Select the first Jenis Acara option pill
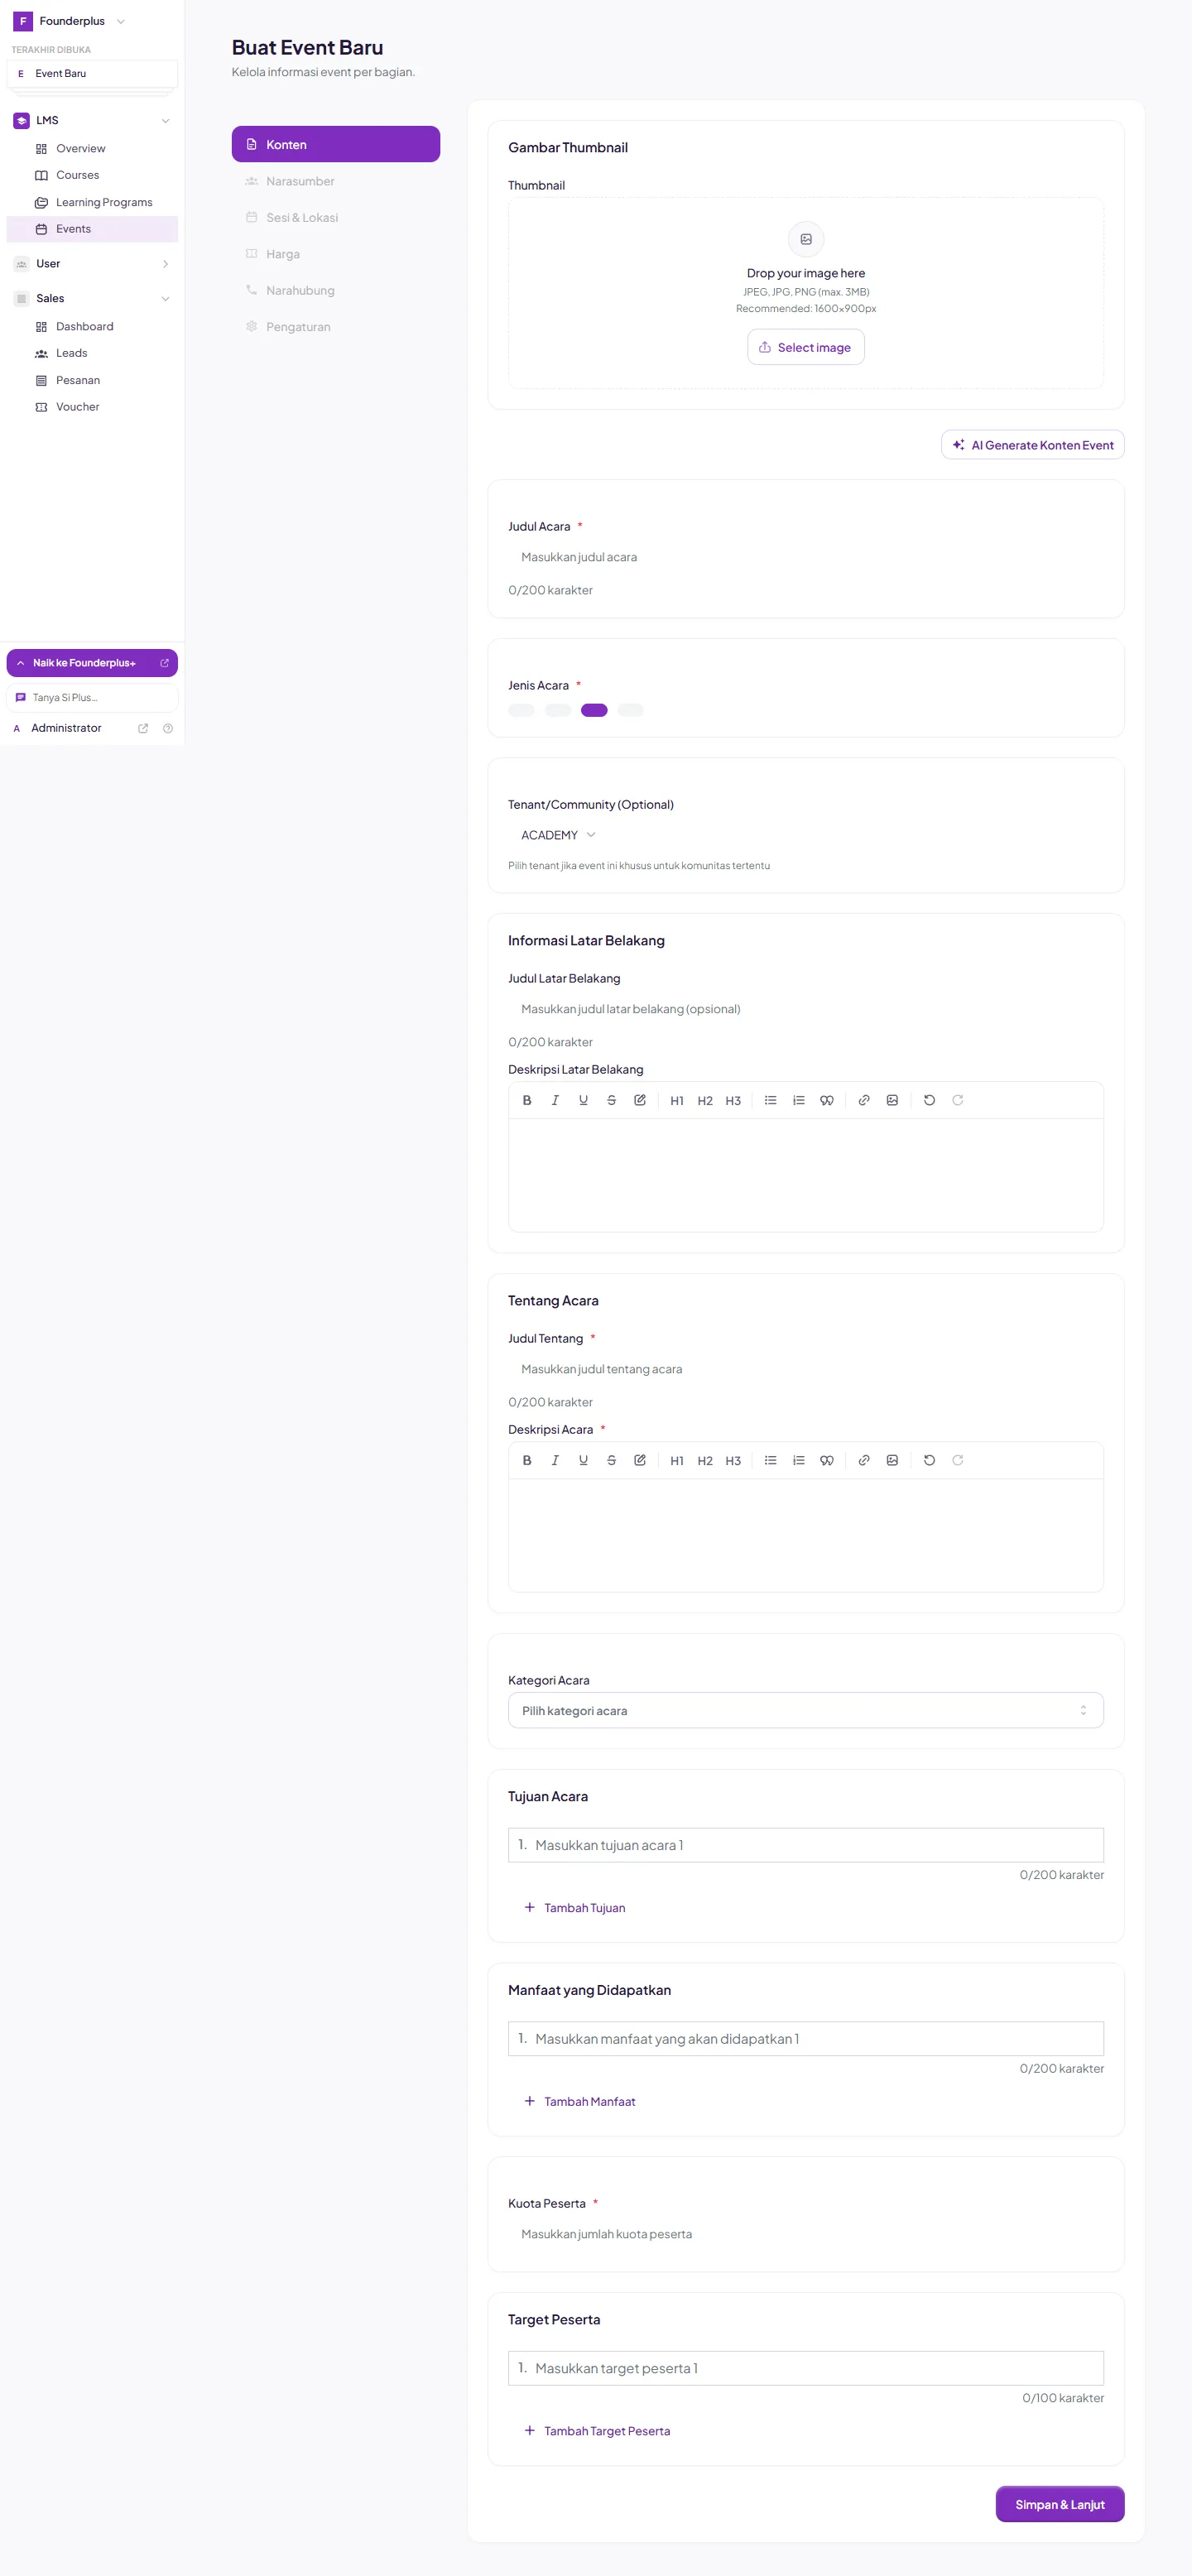 point(521,710)
